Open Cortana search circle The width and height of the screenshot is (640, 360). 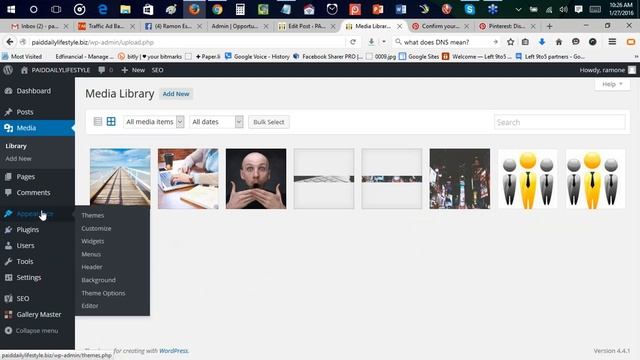point(33,9)
